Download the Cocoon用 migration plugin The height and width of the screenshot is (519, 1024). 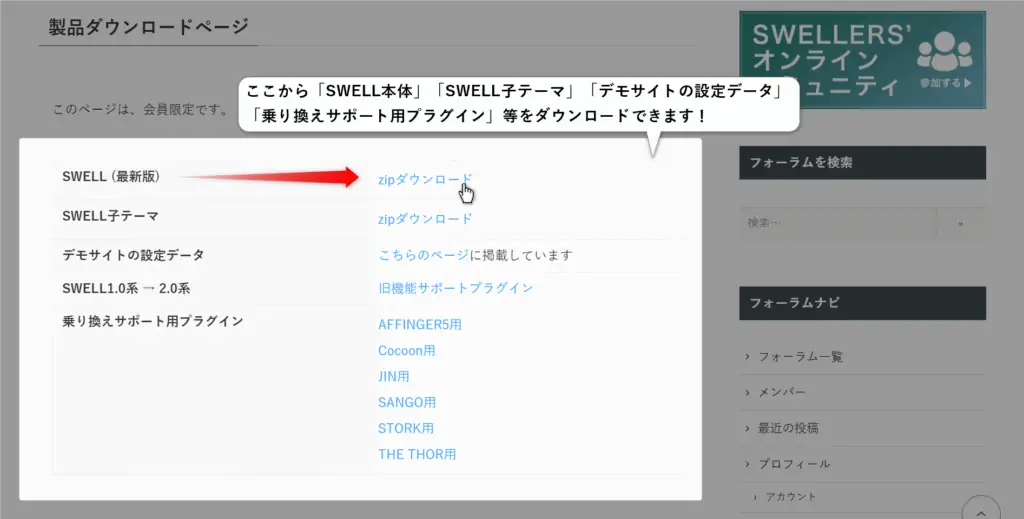tap(406, 351)
